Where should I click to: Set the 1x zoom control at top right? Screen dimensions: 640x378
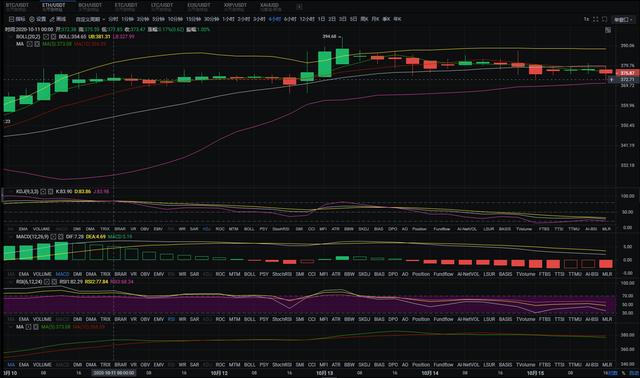586,19
